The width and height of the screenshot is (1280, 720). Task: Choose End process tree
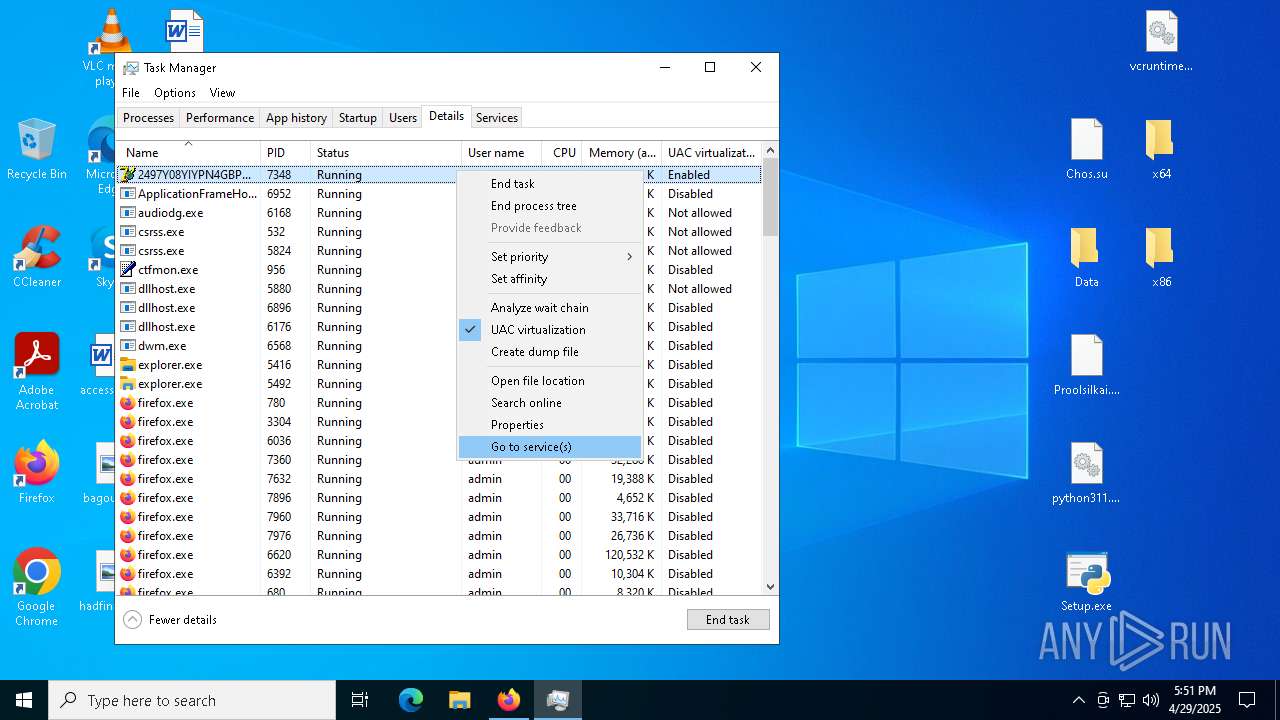pos(550,206)
